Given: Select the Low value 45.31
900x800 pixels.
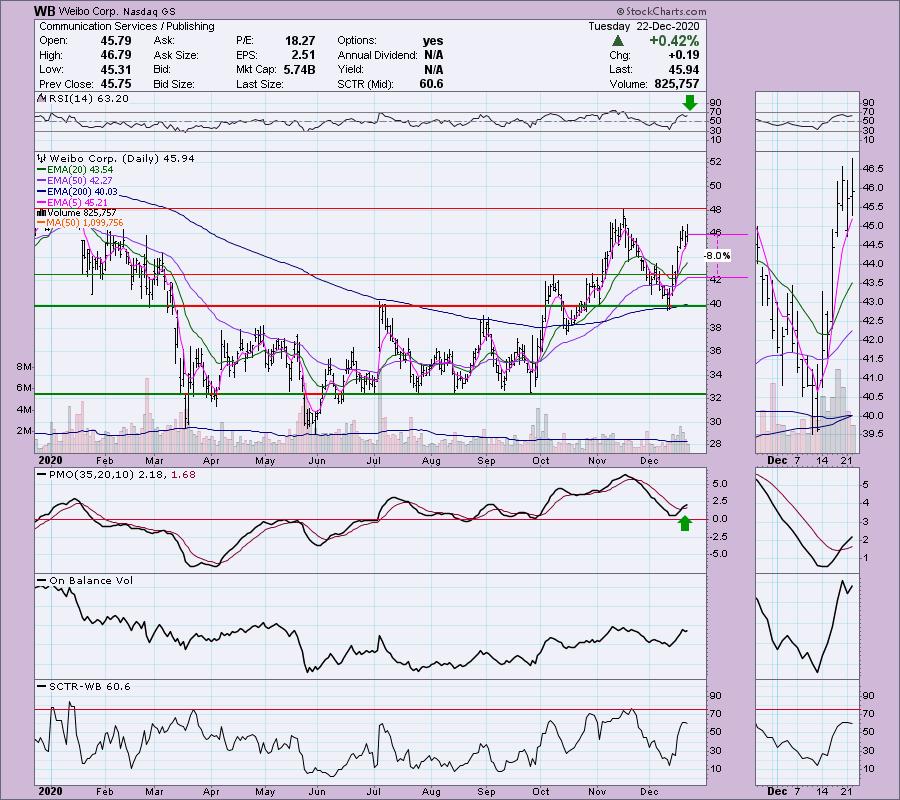Looking at the screenshot, I should coord(116,69).
